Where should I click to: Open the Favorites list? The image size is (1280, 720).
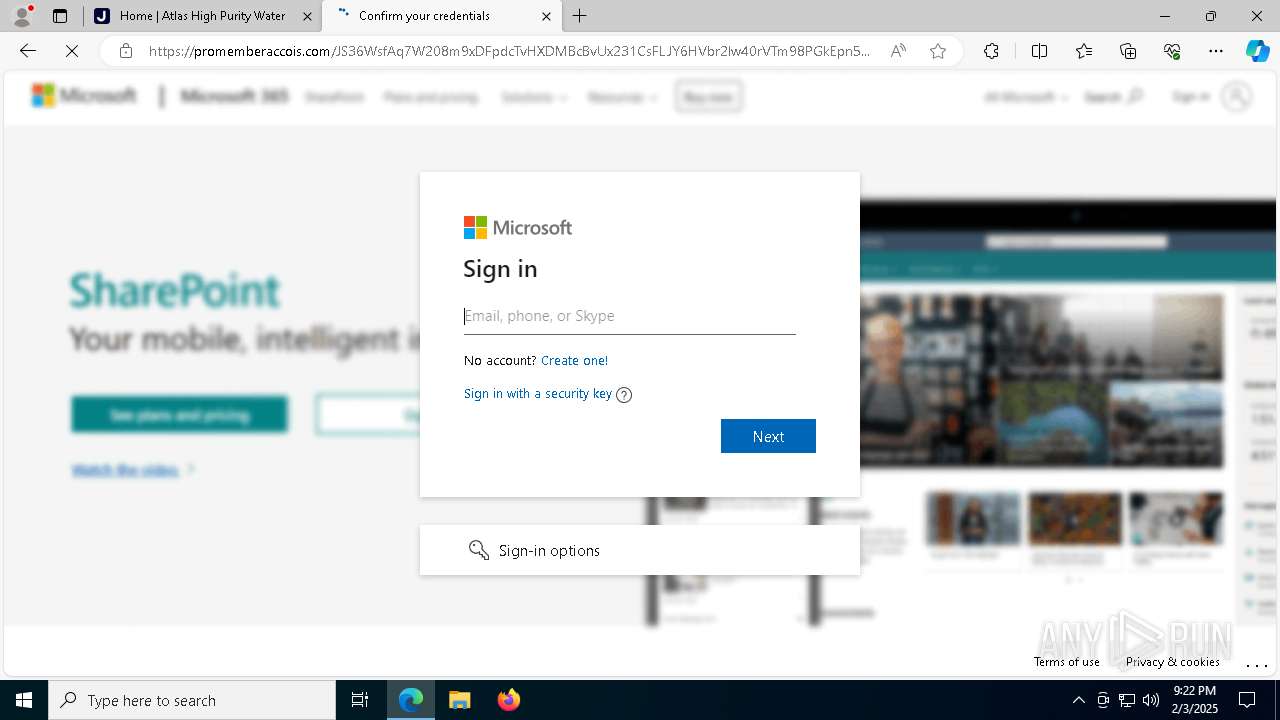1084,51
